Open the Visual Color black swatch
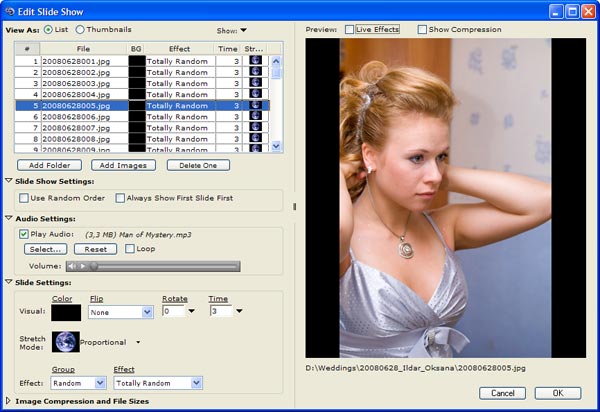Viewport: 600px width, 412px height. (x=66, y=313)
